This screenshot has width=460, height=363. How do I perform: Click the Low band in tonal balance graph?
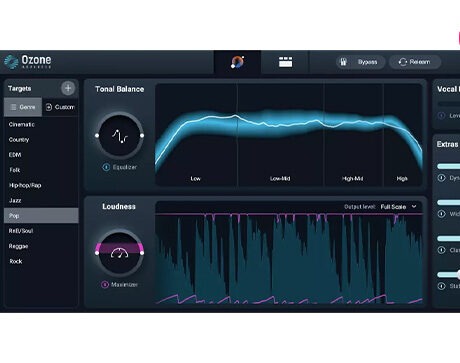pyautogui.click(x=196, y=135)
